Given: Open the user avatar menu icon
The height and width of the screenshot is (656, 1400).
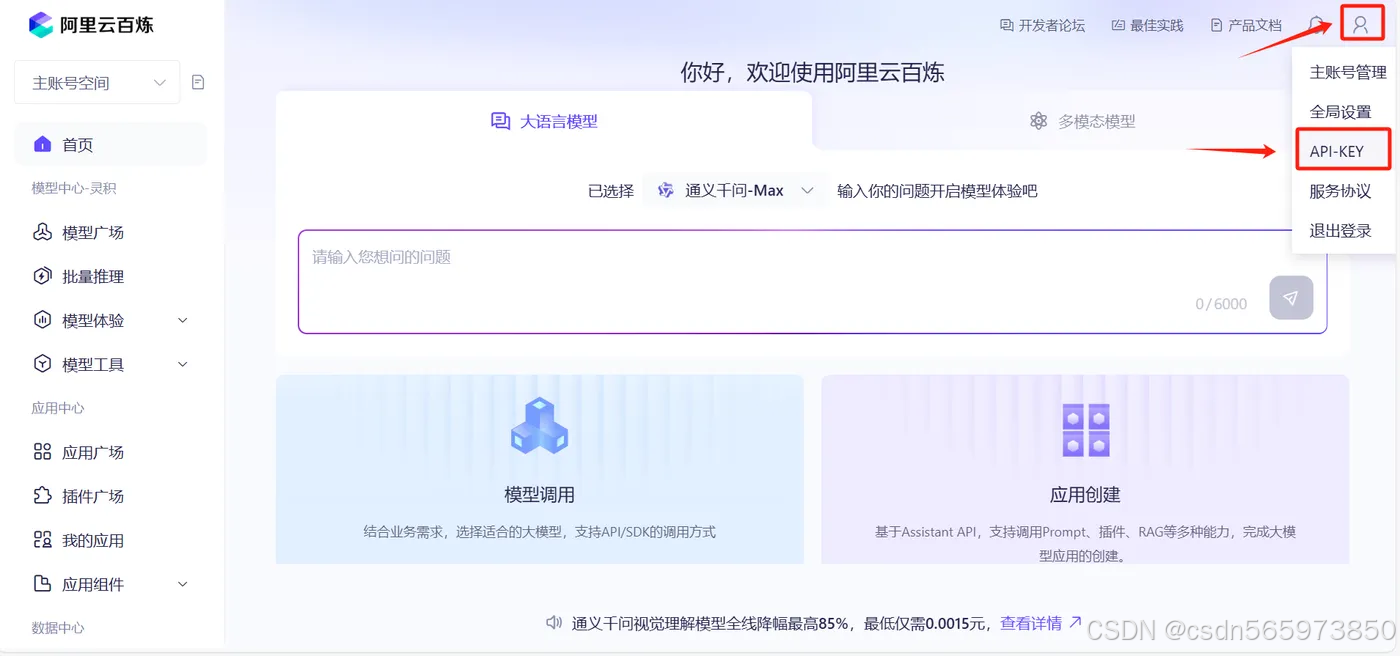Looking at the screenshot, I should (1360, 23).
